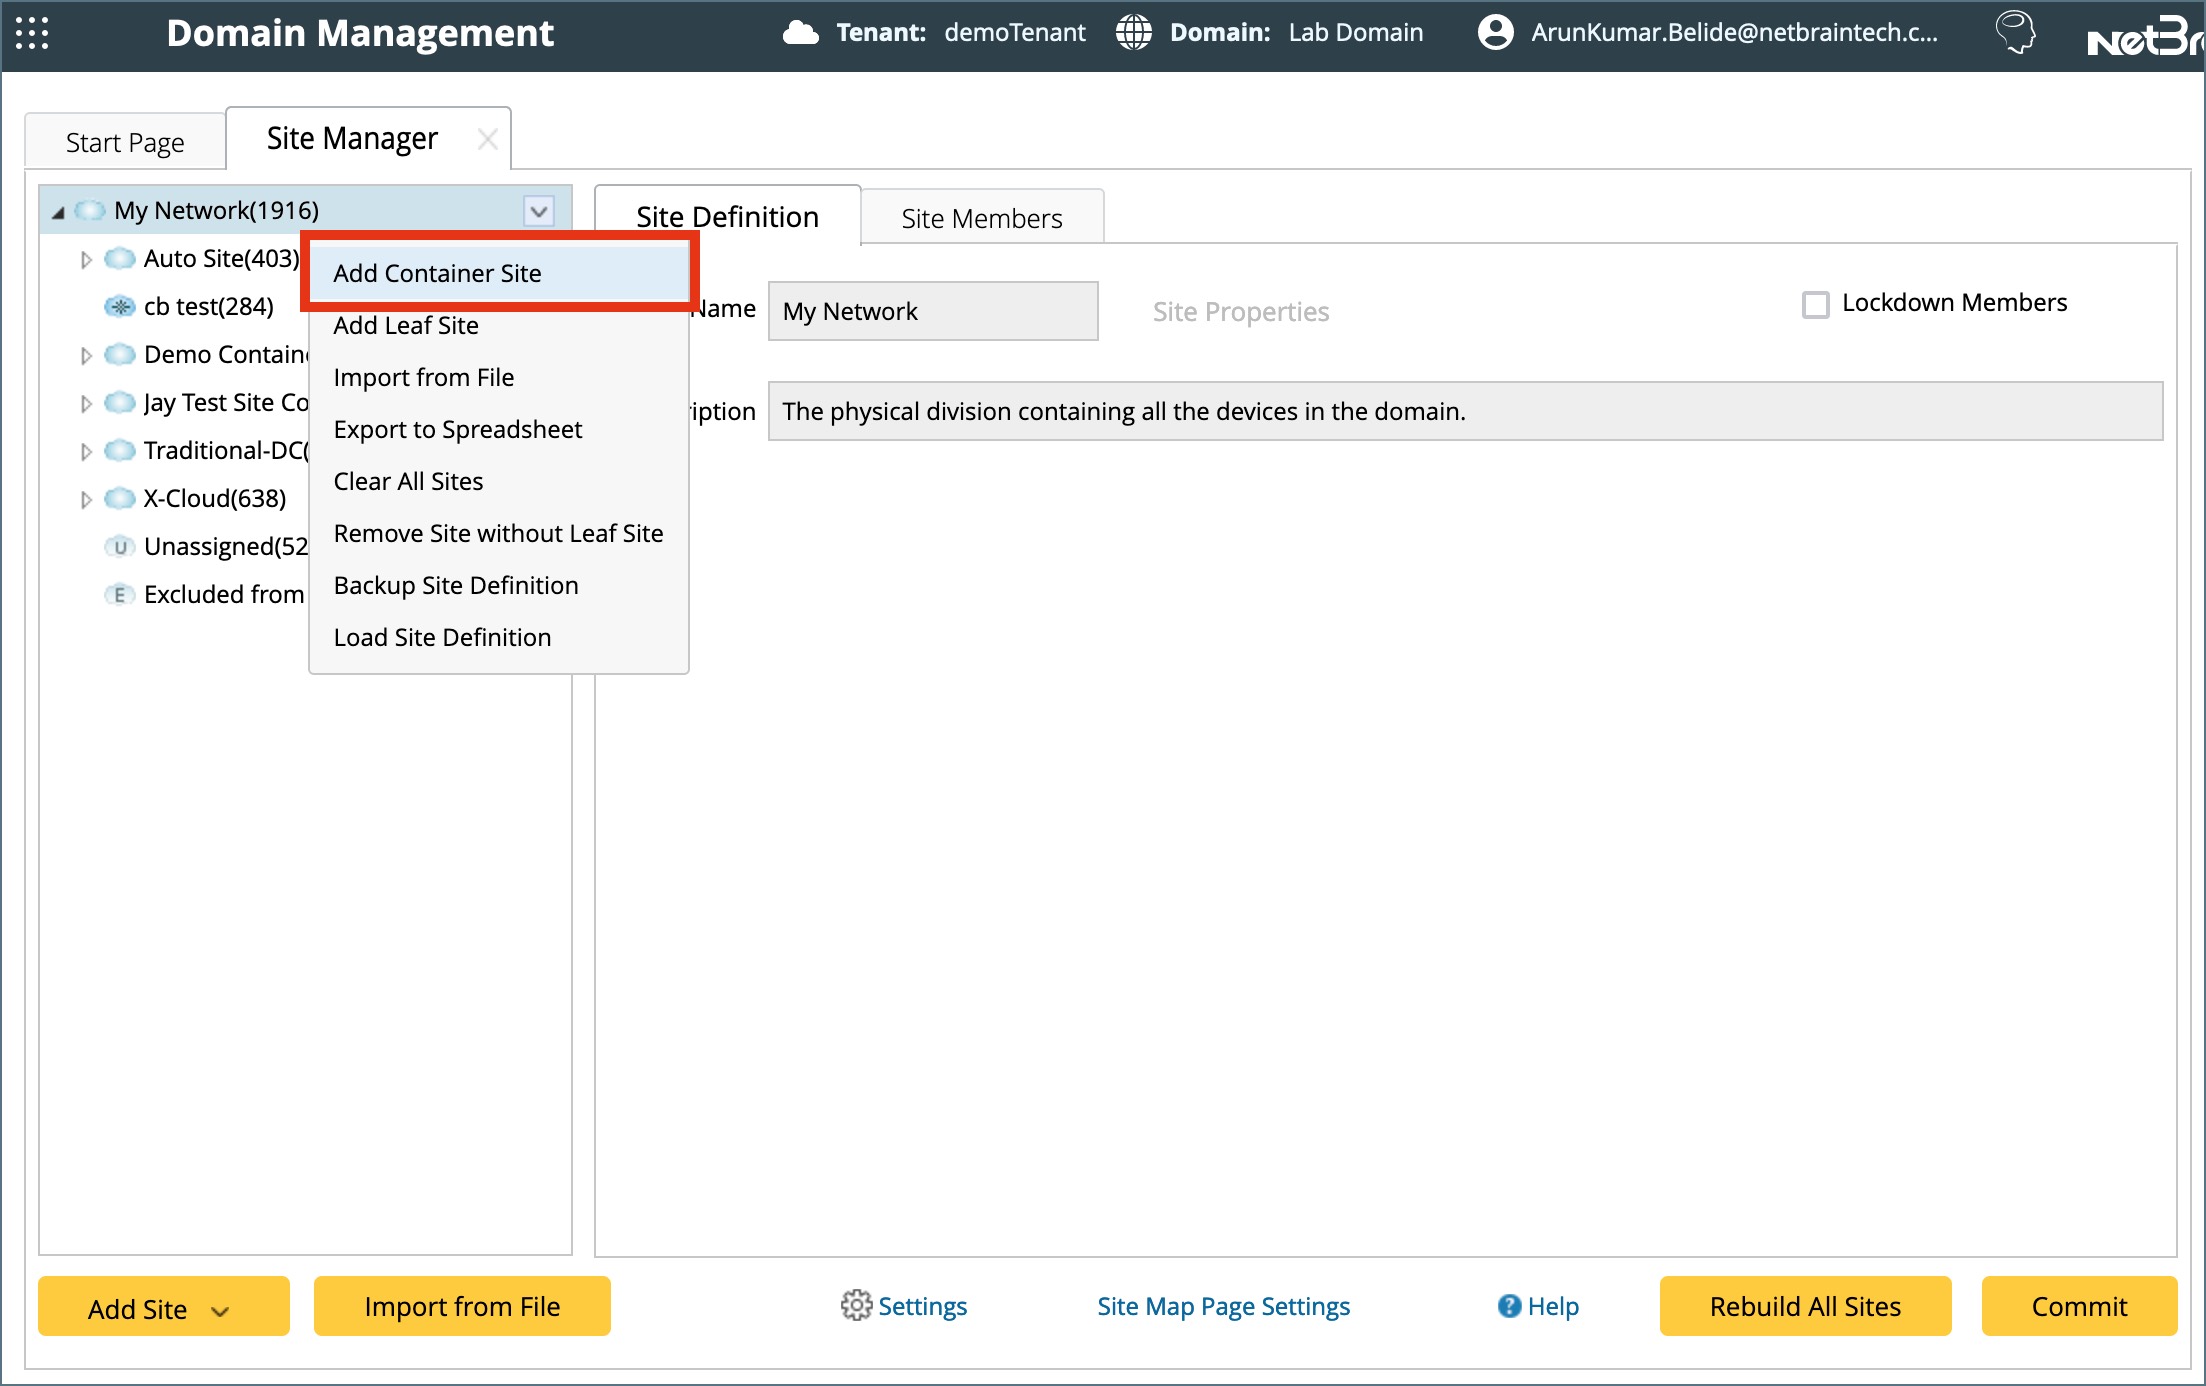This screenshot has height=1386, width=2206.
Task: Enable the Lockdown Members checkbox
Action: click(1816, 304)
